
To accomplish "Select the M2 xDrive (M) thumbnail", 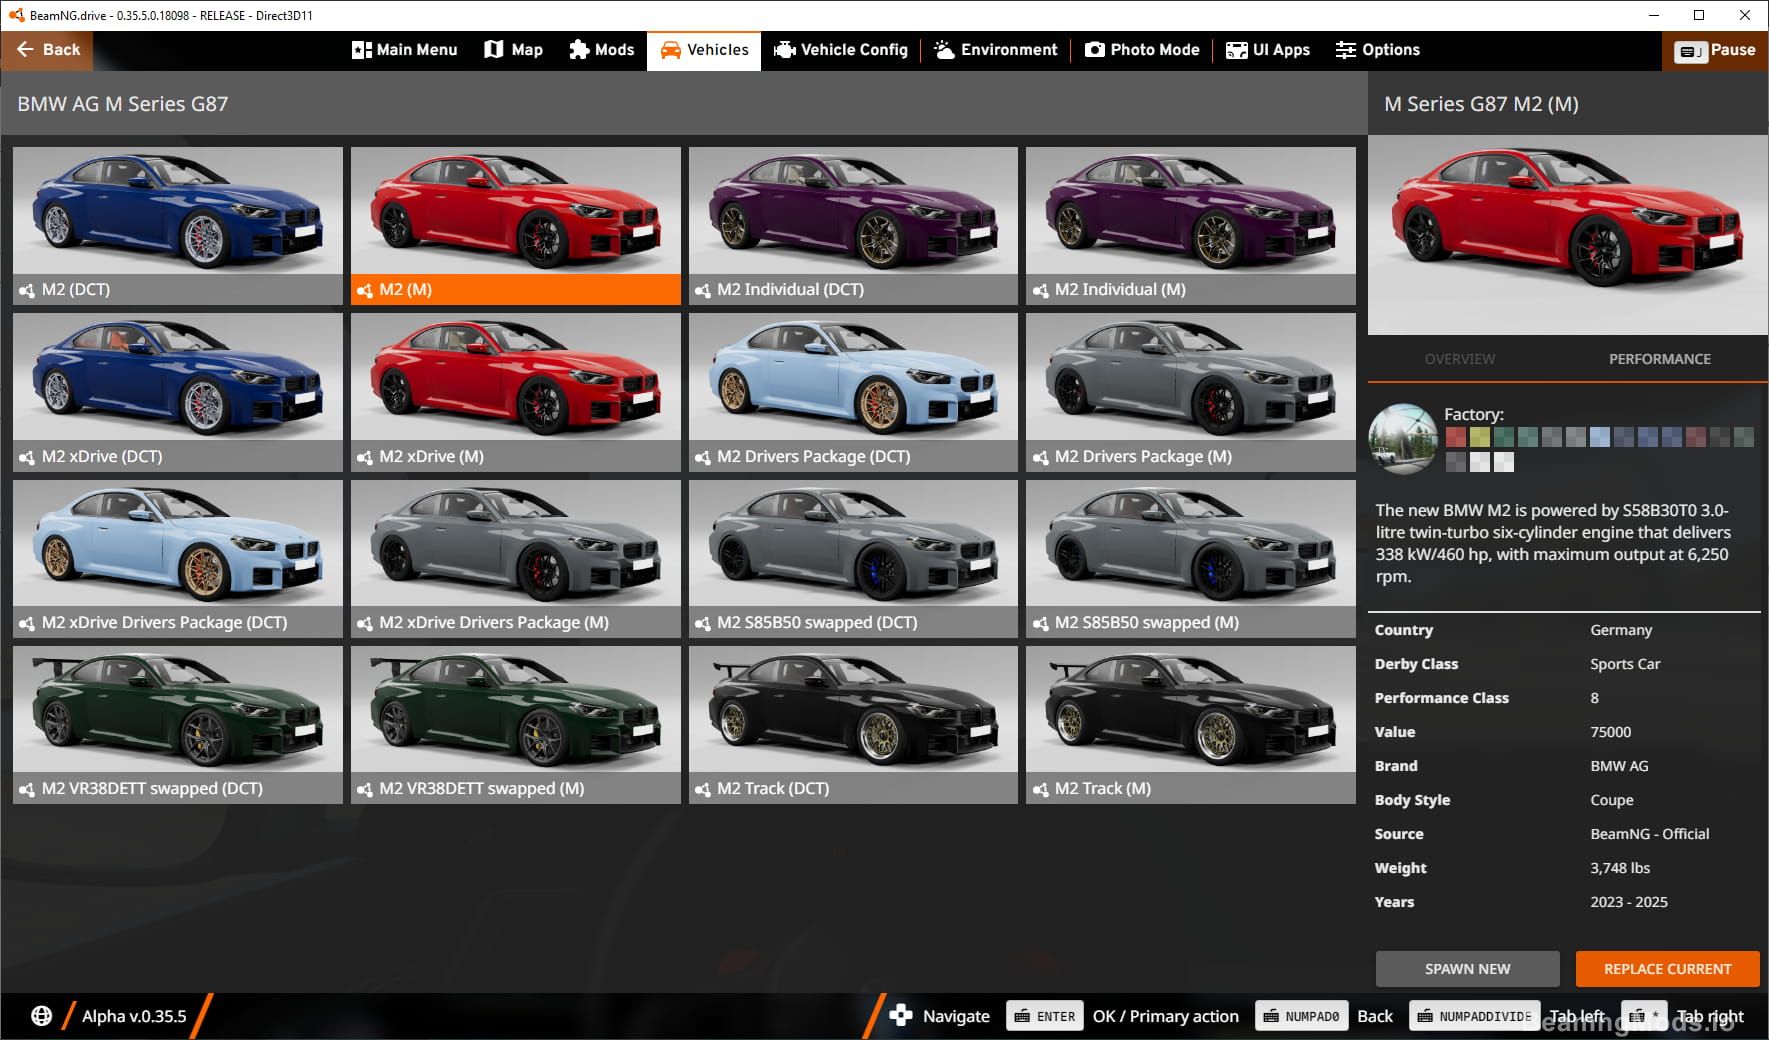I will pyautogui.click(x=516, y=392).
